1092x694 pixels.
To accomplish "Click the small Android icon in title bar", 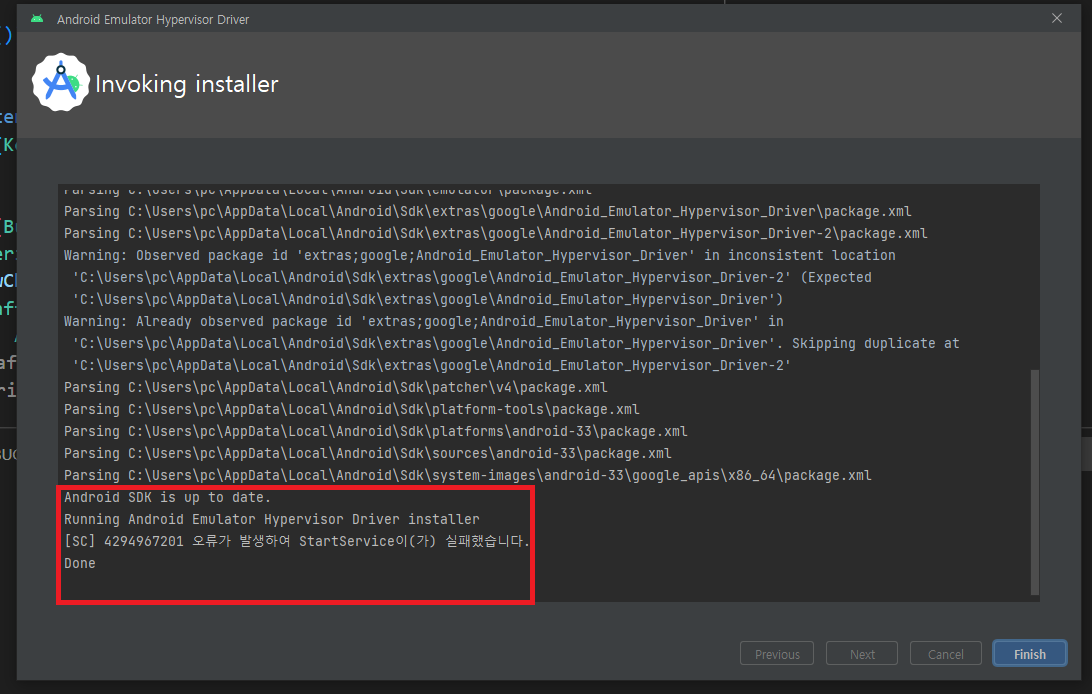I will coord(37,19).
